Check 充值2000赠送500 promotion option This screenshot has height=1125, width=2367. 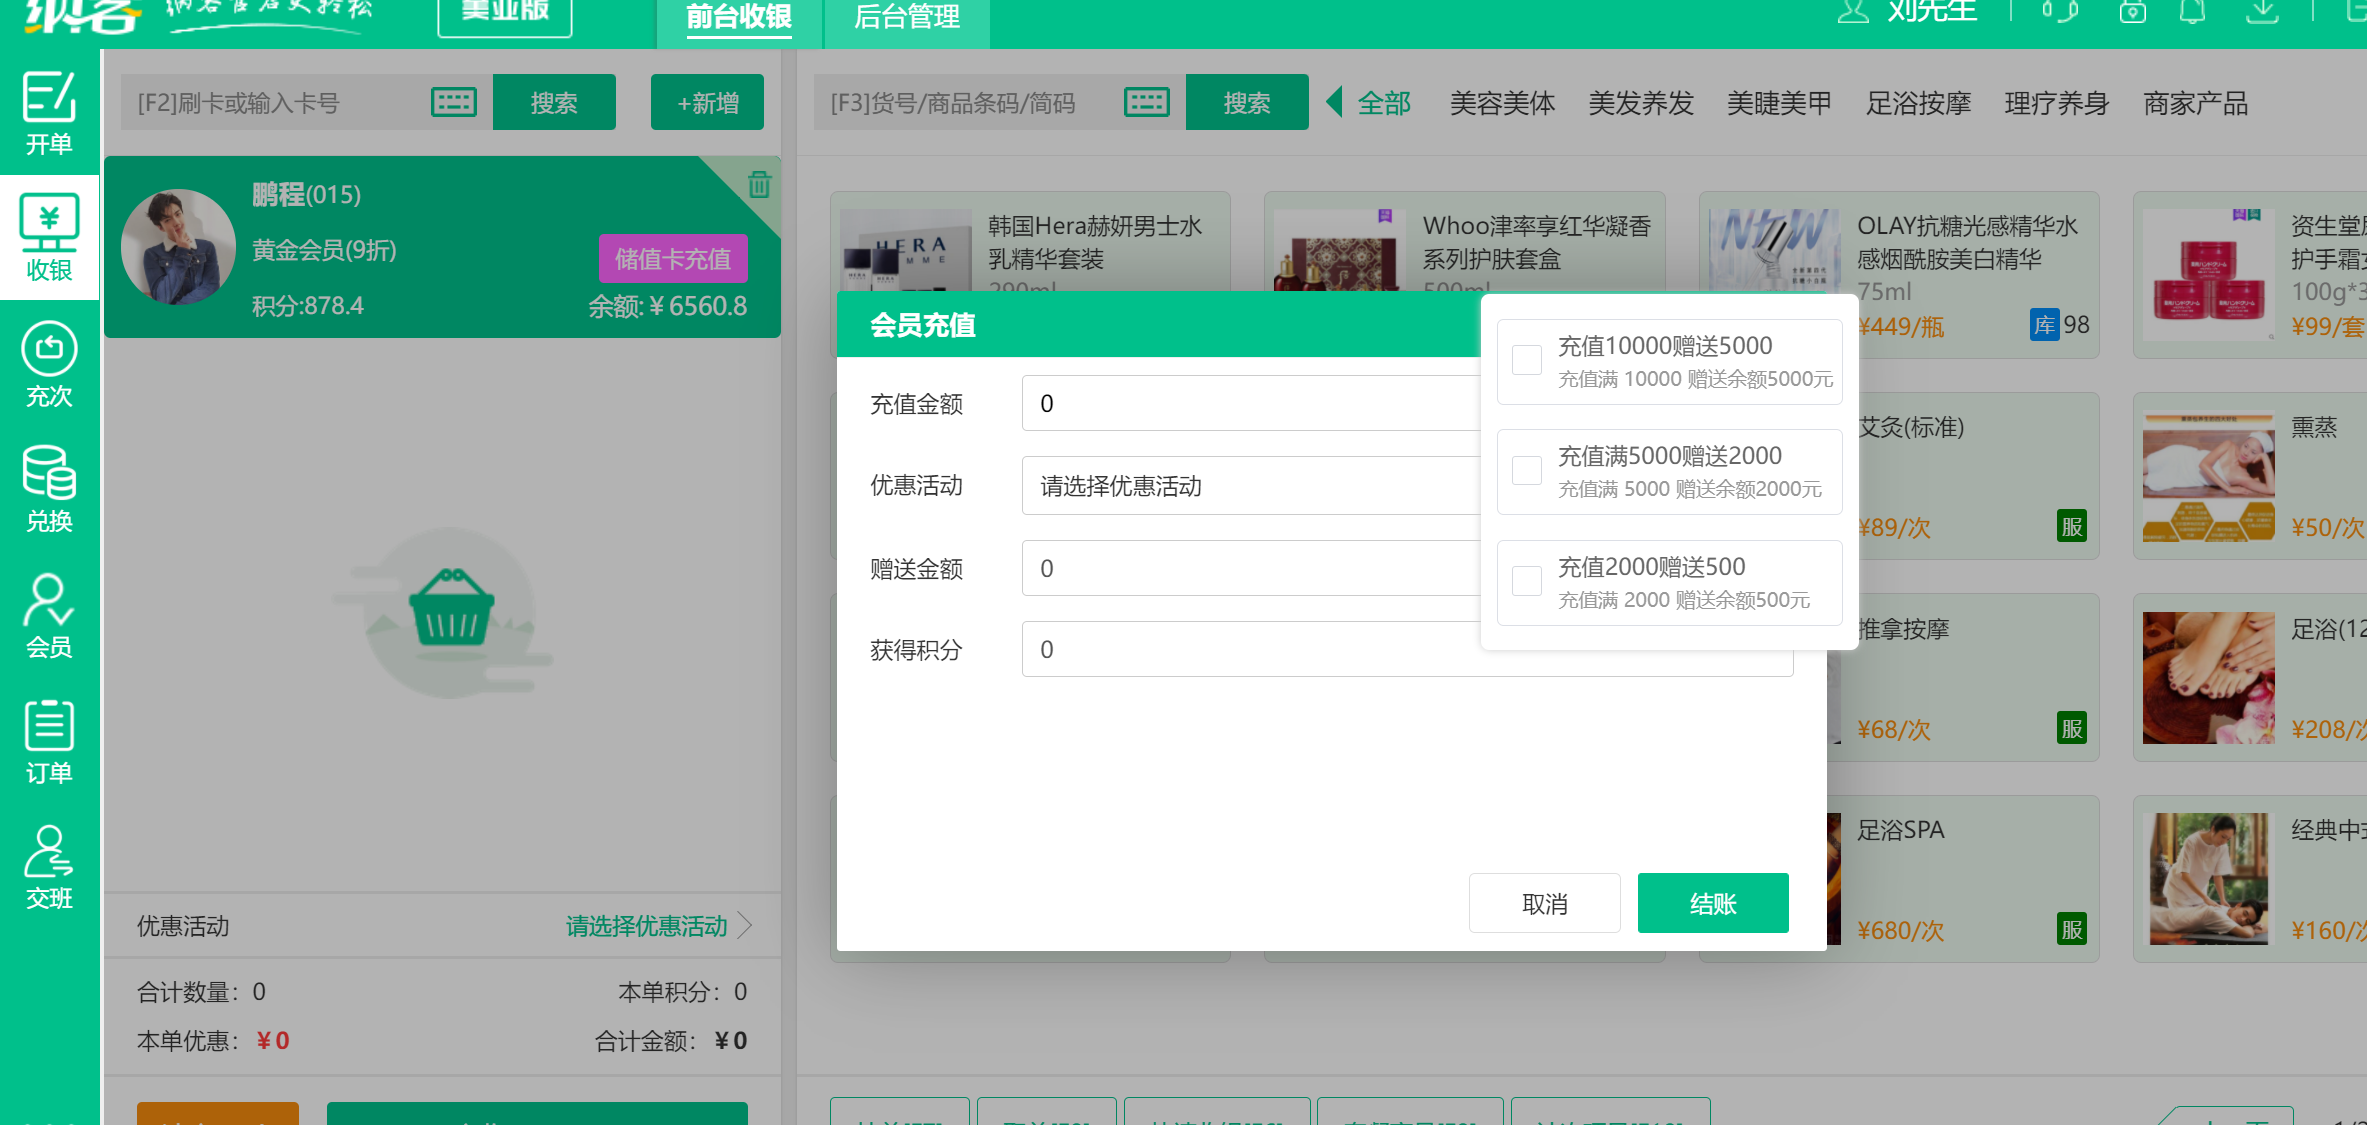(1526, 581)
